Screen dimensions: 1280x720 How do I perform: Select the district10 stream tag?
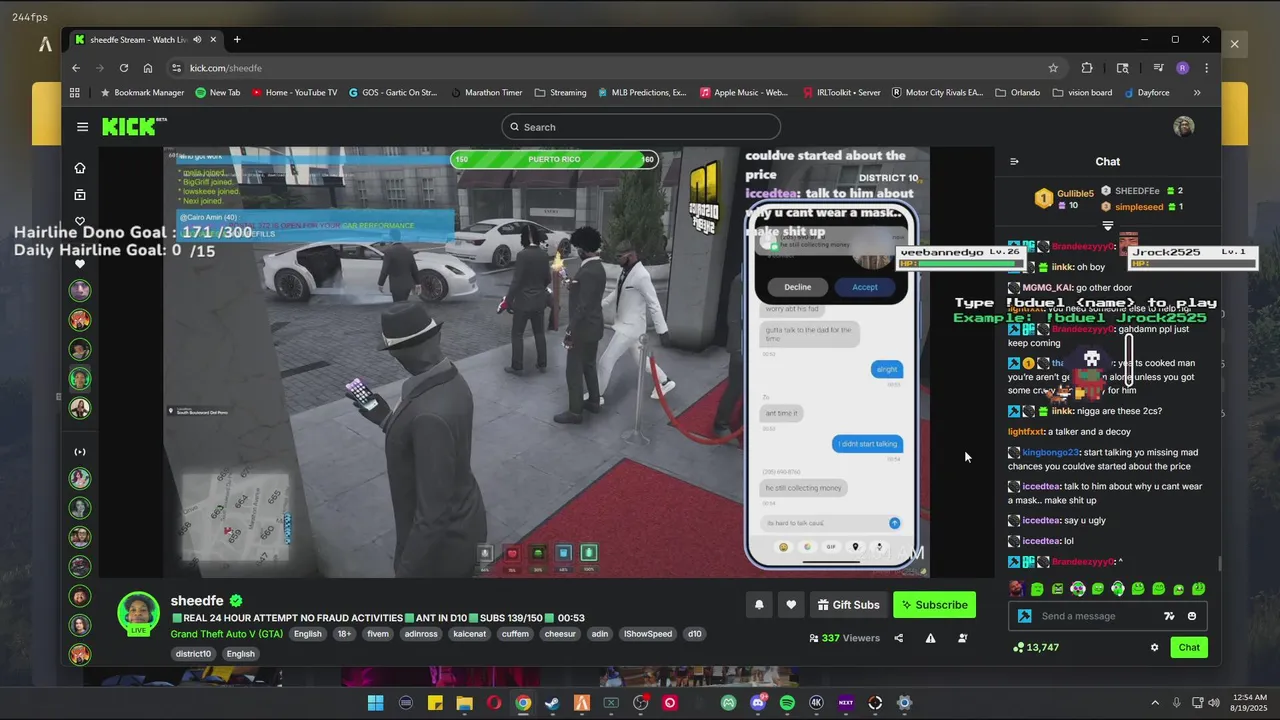pyautogui.click(x=193, y=654)
